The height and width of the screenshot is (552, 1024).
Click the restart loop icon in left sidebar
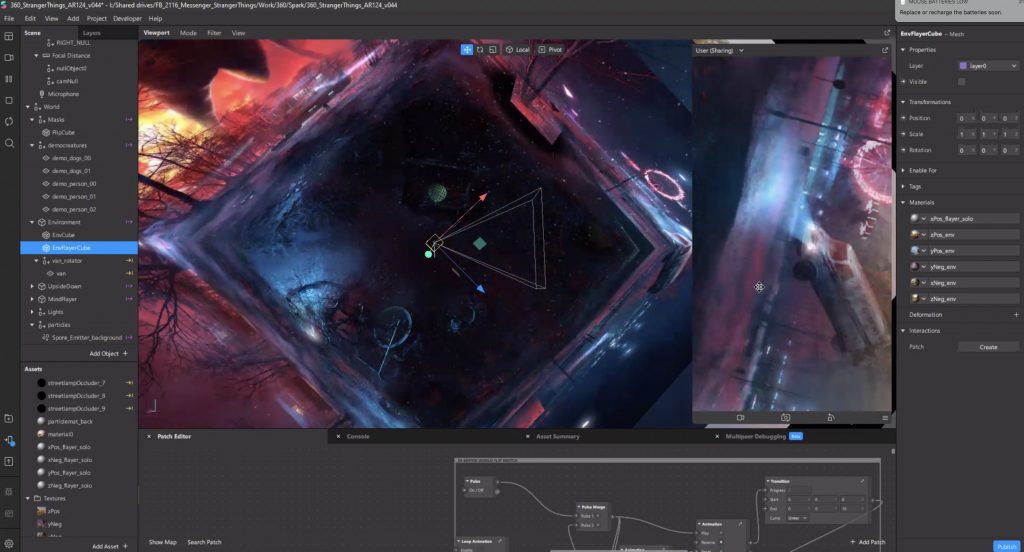[x=9, y=122]
